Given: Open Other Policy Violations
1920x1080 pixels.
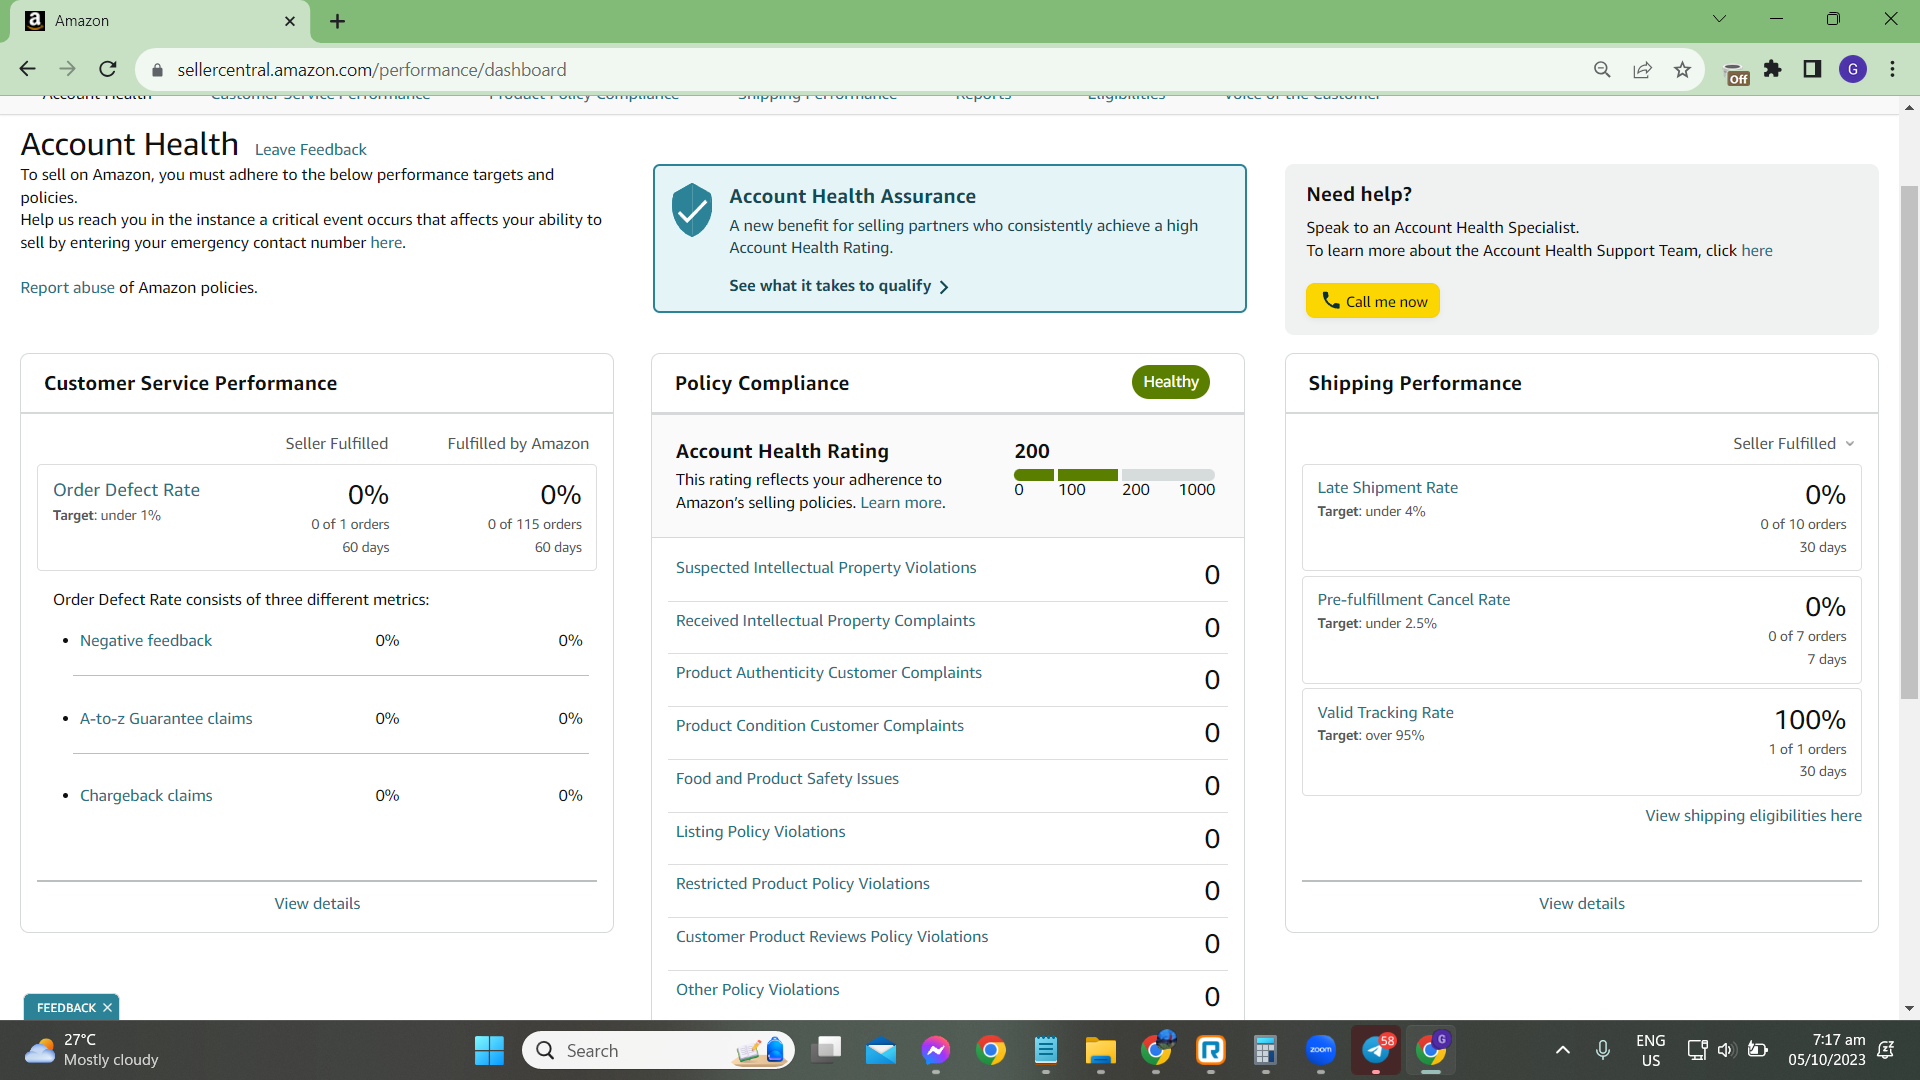Looking at the screenshot, I should 758,989.
